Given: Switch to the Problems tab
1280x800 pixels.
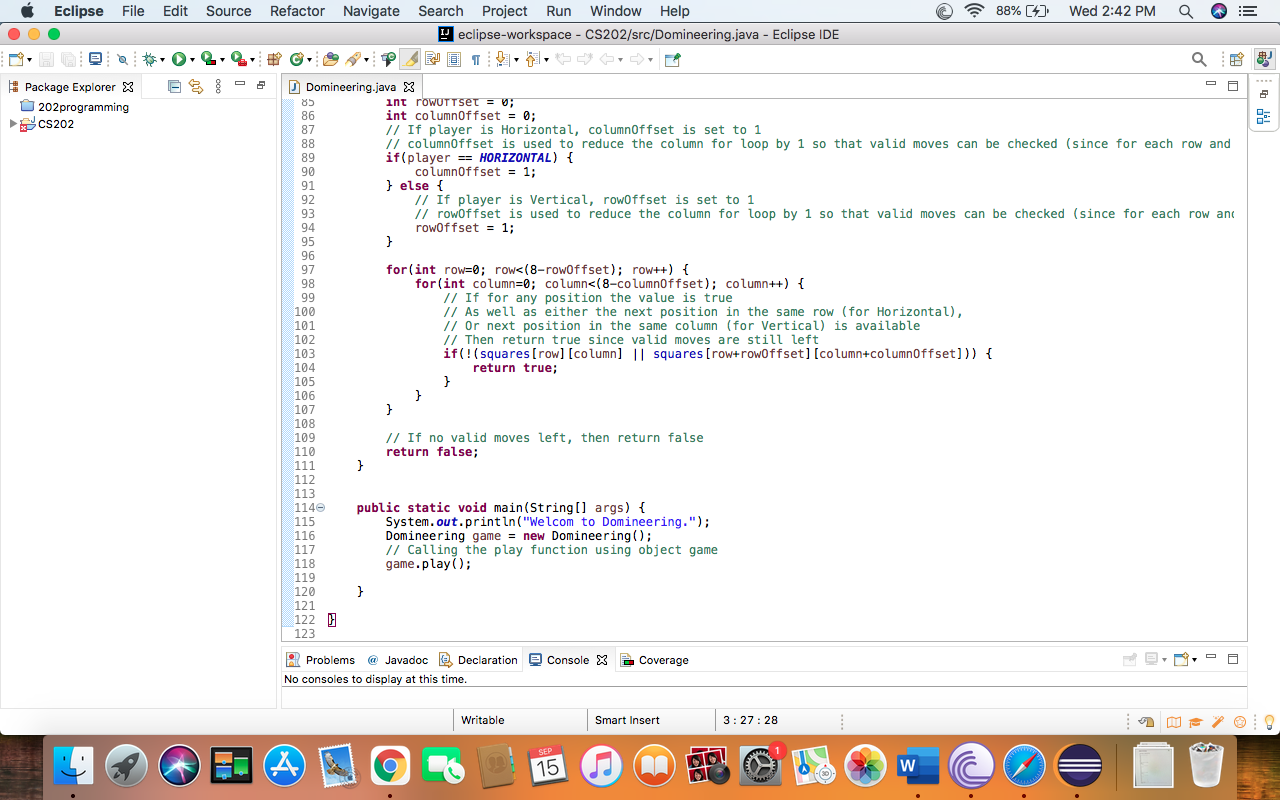Looking at the screenshot, I should pyautogui.click(x=320, y=660).
